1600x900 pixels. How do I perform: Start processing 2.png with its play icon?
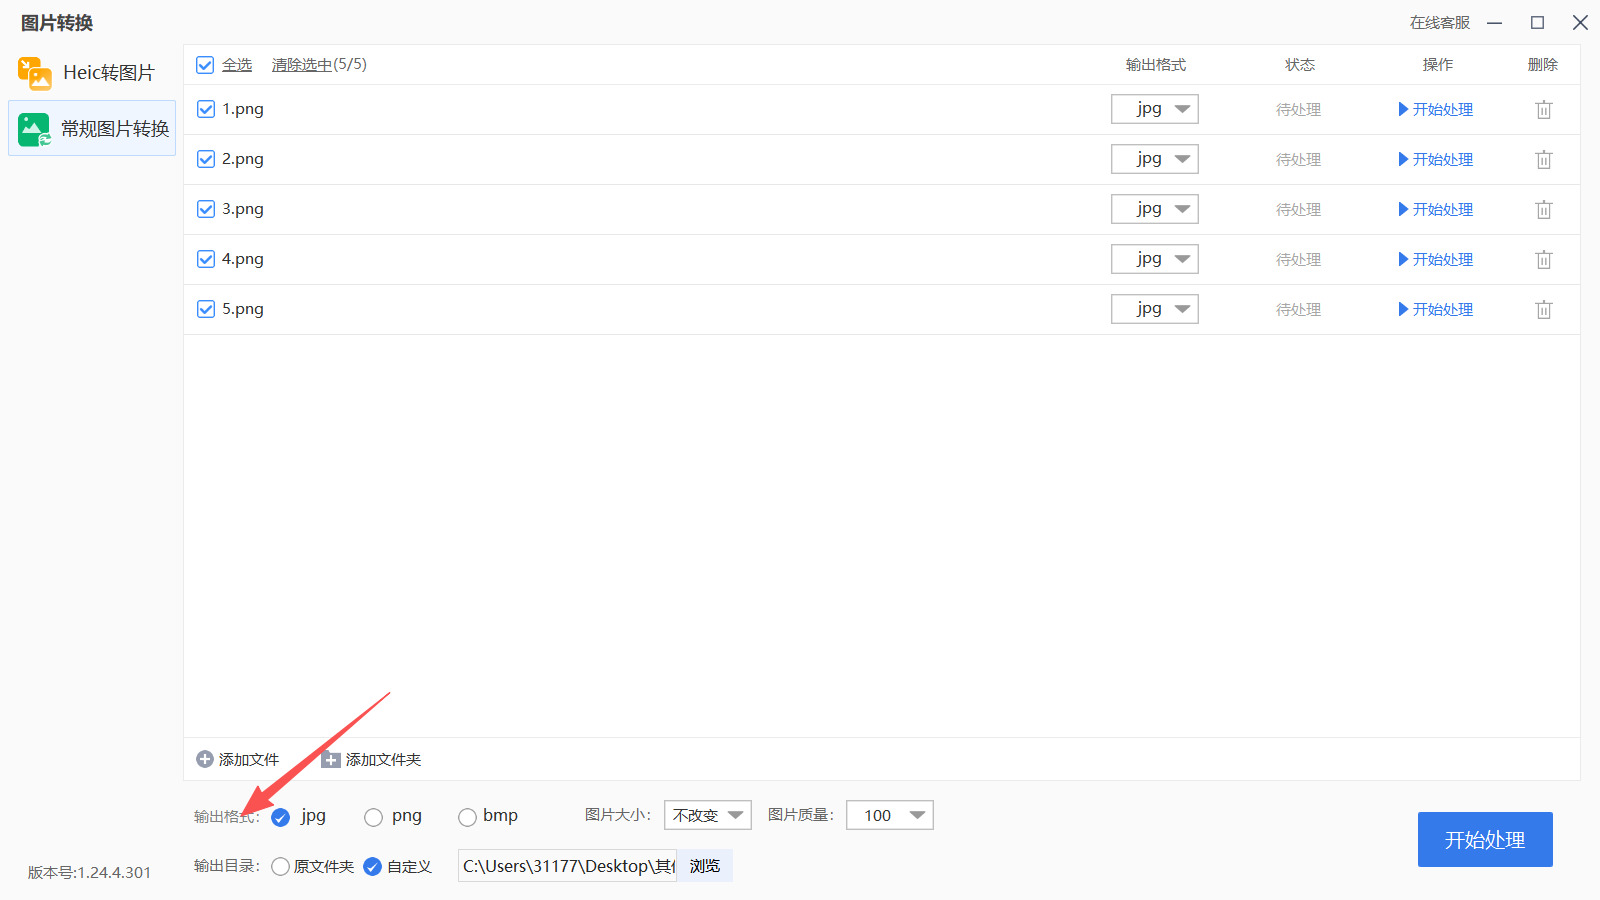1403,160
